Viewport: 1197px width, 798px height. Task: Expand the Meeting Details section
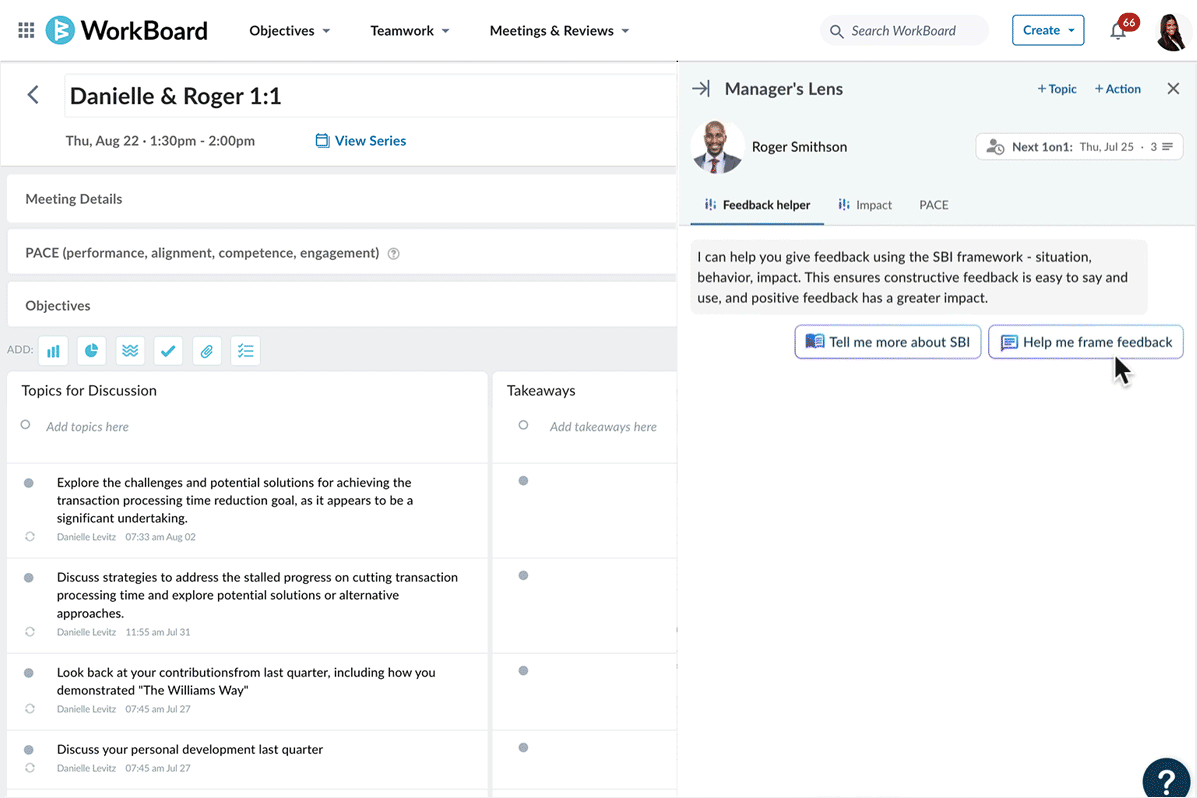(x=342, y=199)
